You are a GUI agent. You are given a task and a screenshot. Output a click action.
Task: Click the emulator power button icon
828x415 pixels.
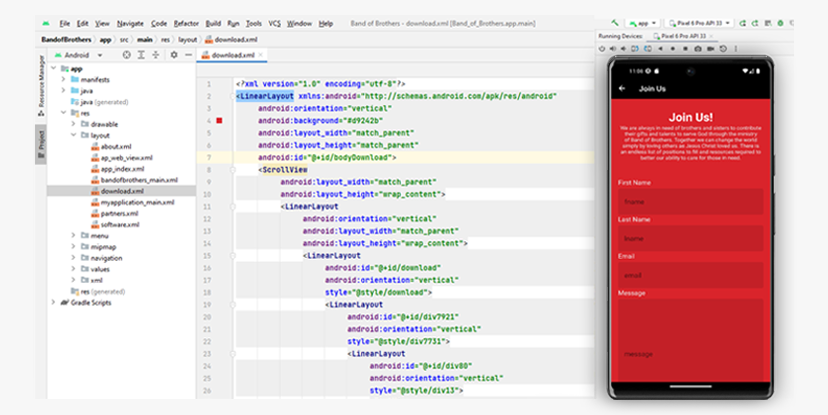point(602,49)
